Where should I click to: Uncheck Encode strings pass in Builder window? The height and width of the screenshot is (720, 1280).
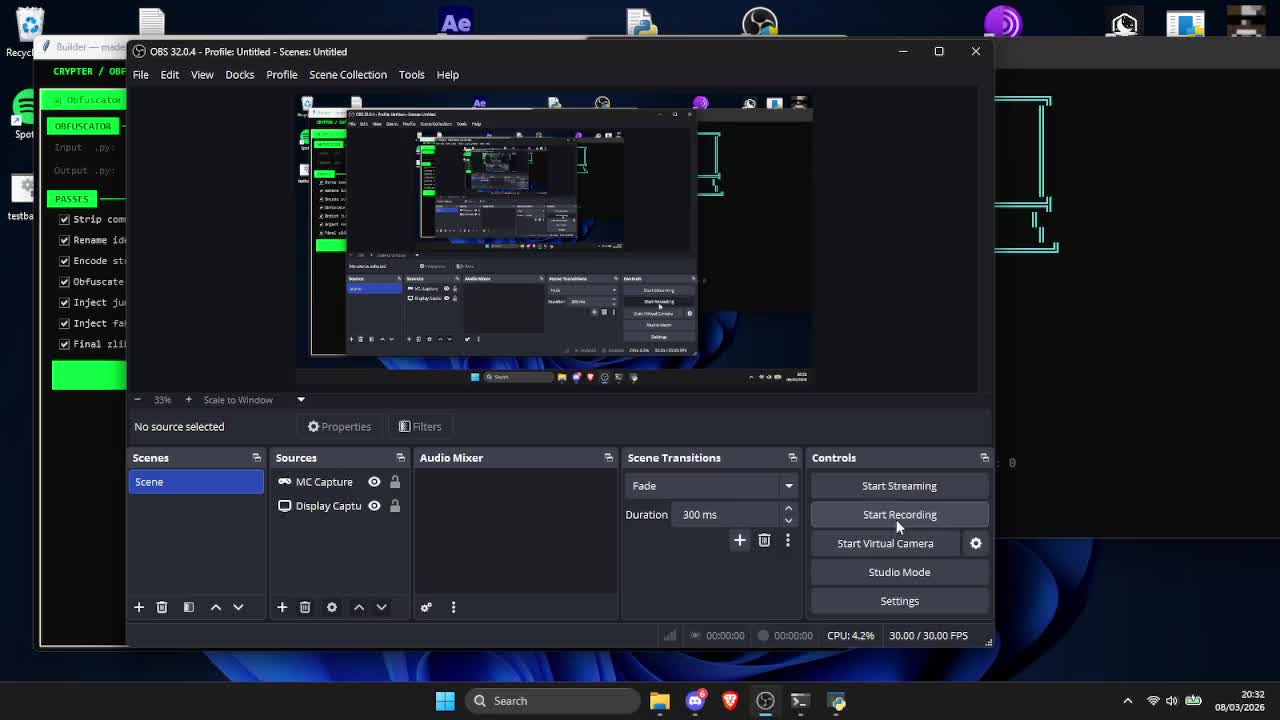point(65,261)
